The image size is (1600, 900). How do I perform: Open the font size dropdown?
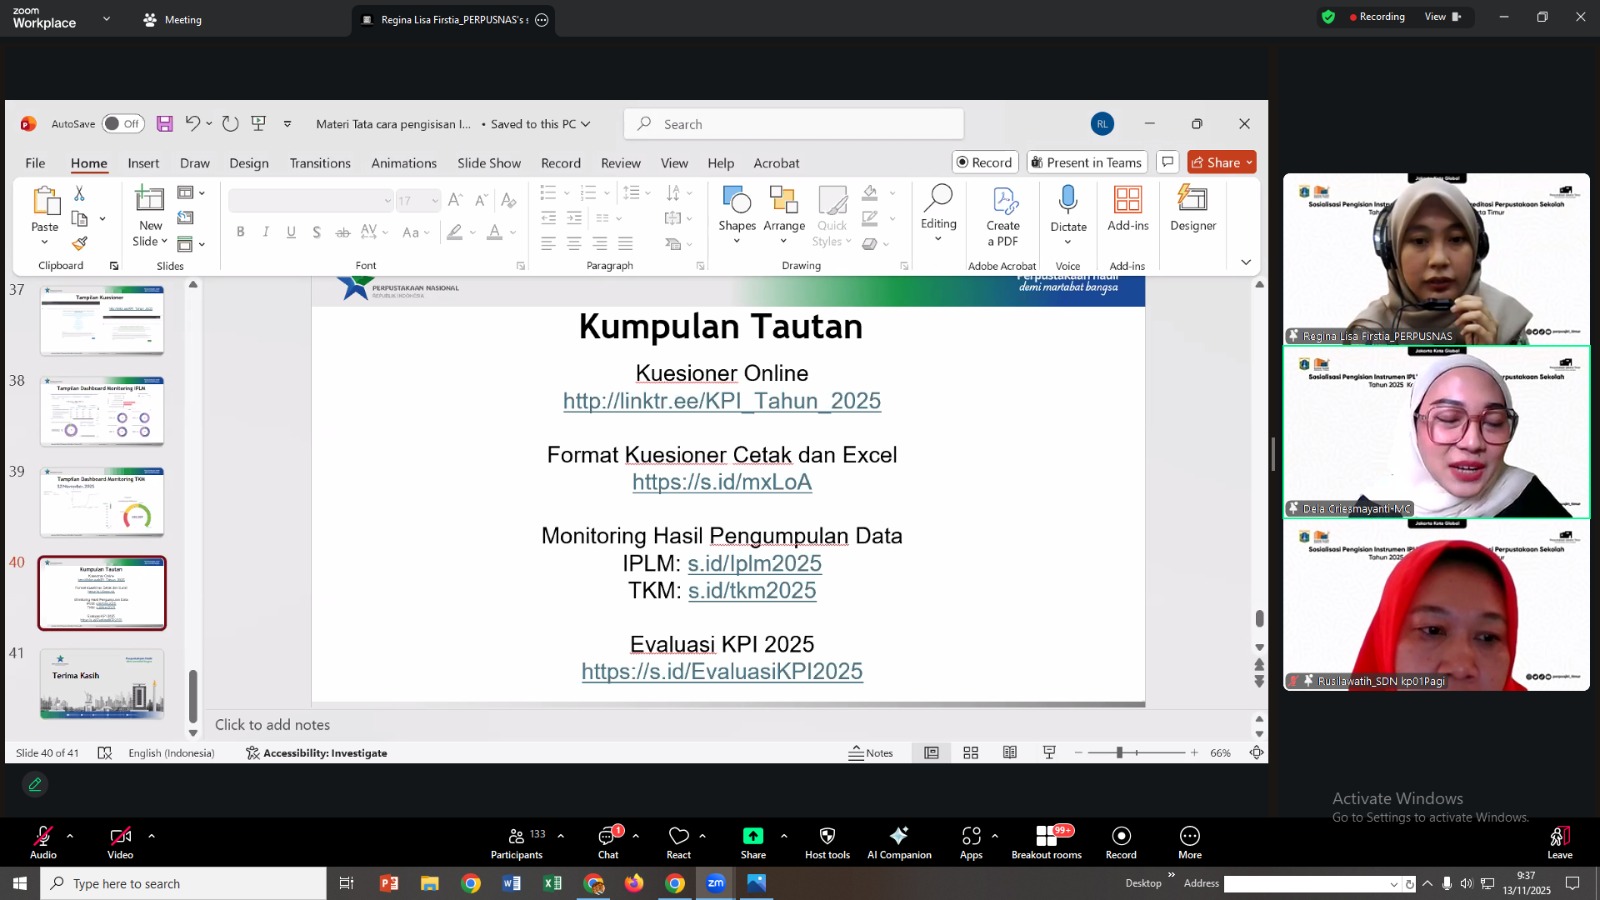tap(434, 200)
